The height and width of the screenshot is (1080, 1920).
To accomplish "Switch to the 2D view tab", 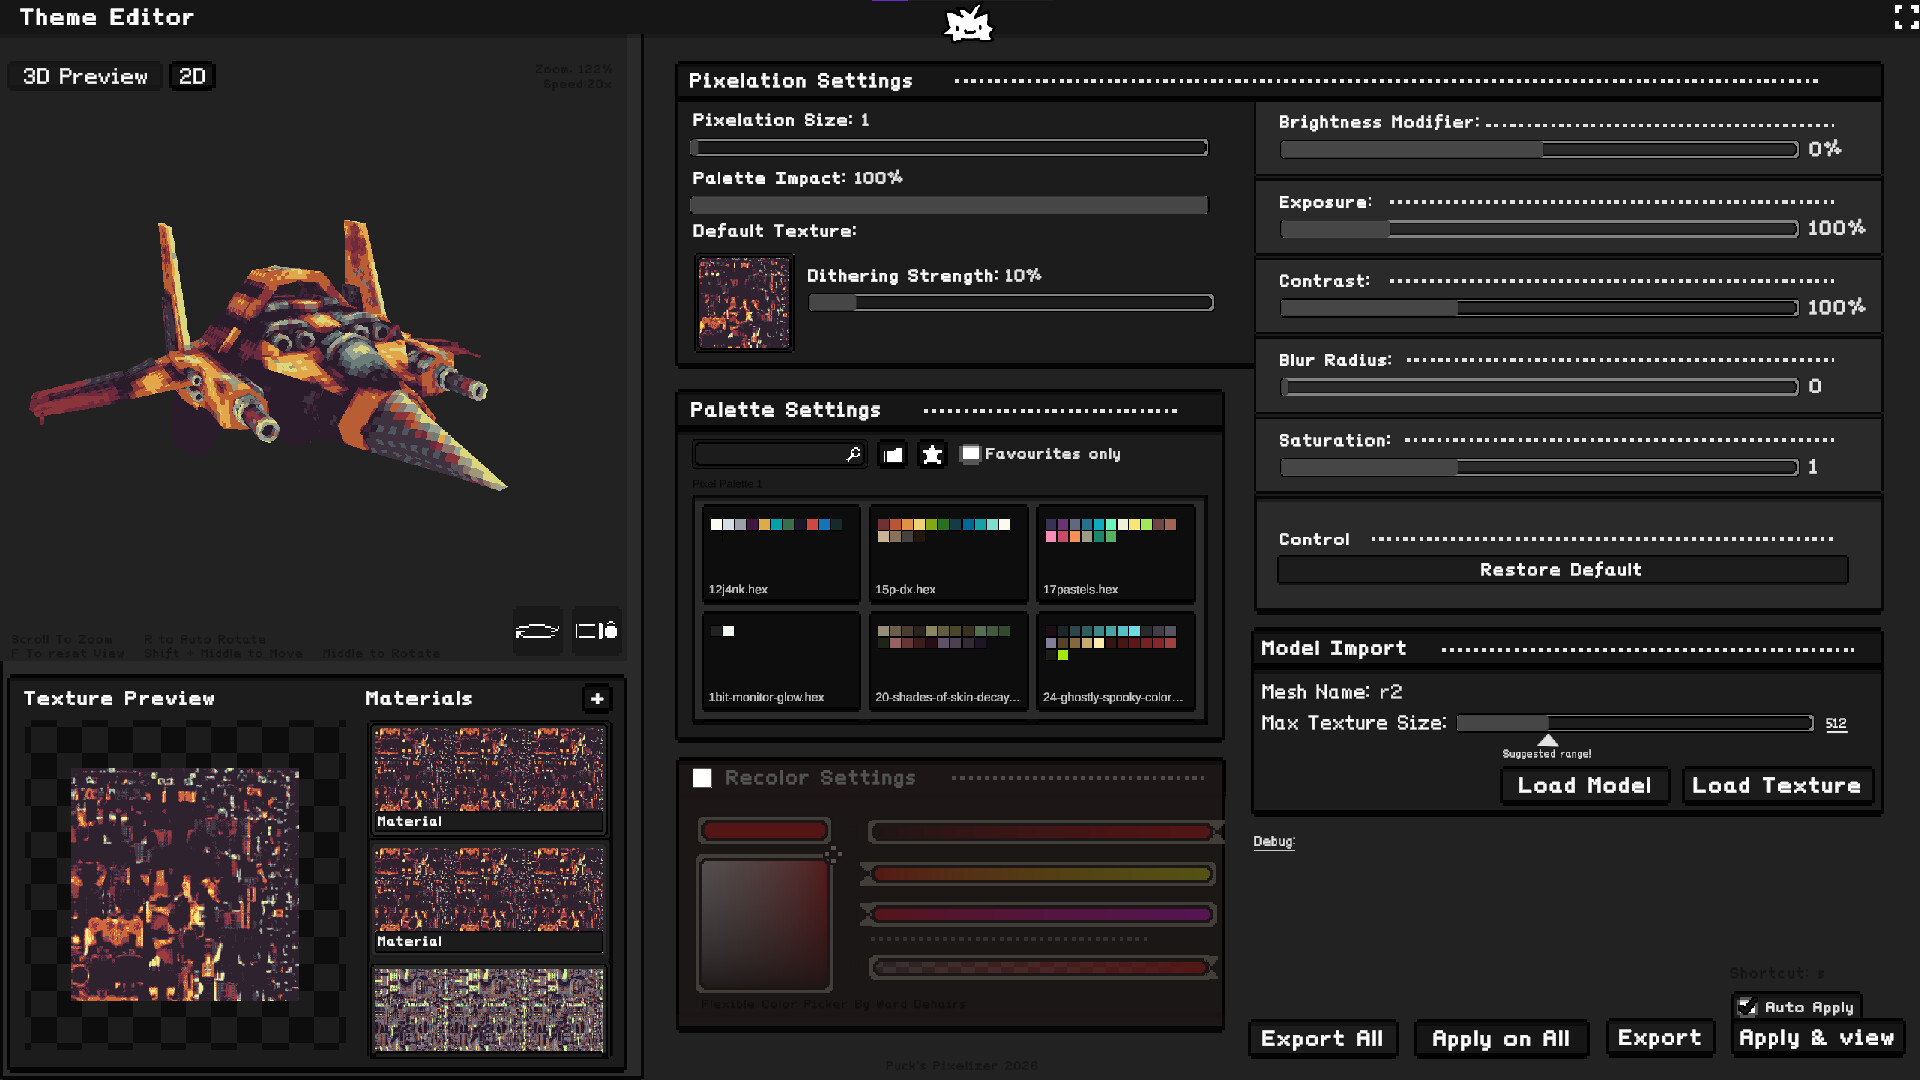I will (x=192, y=75).
